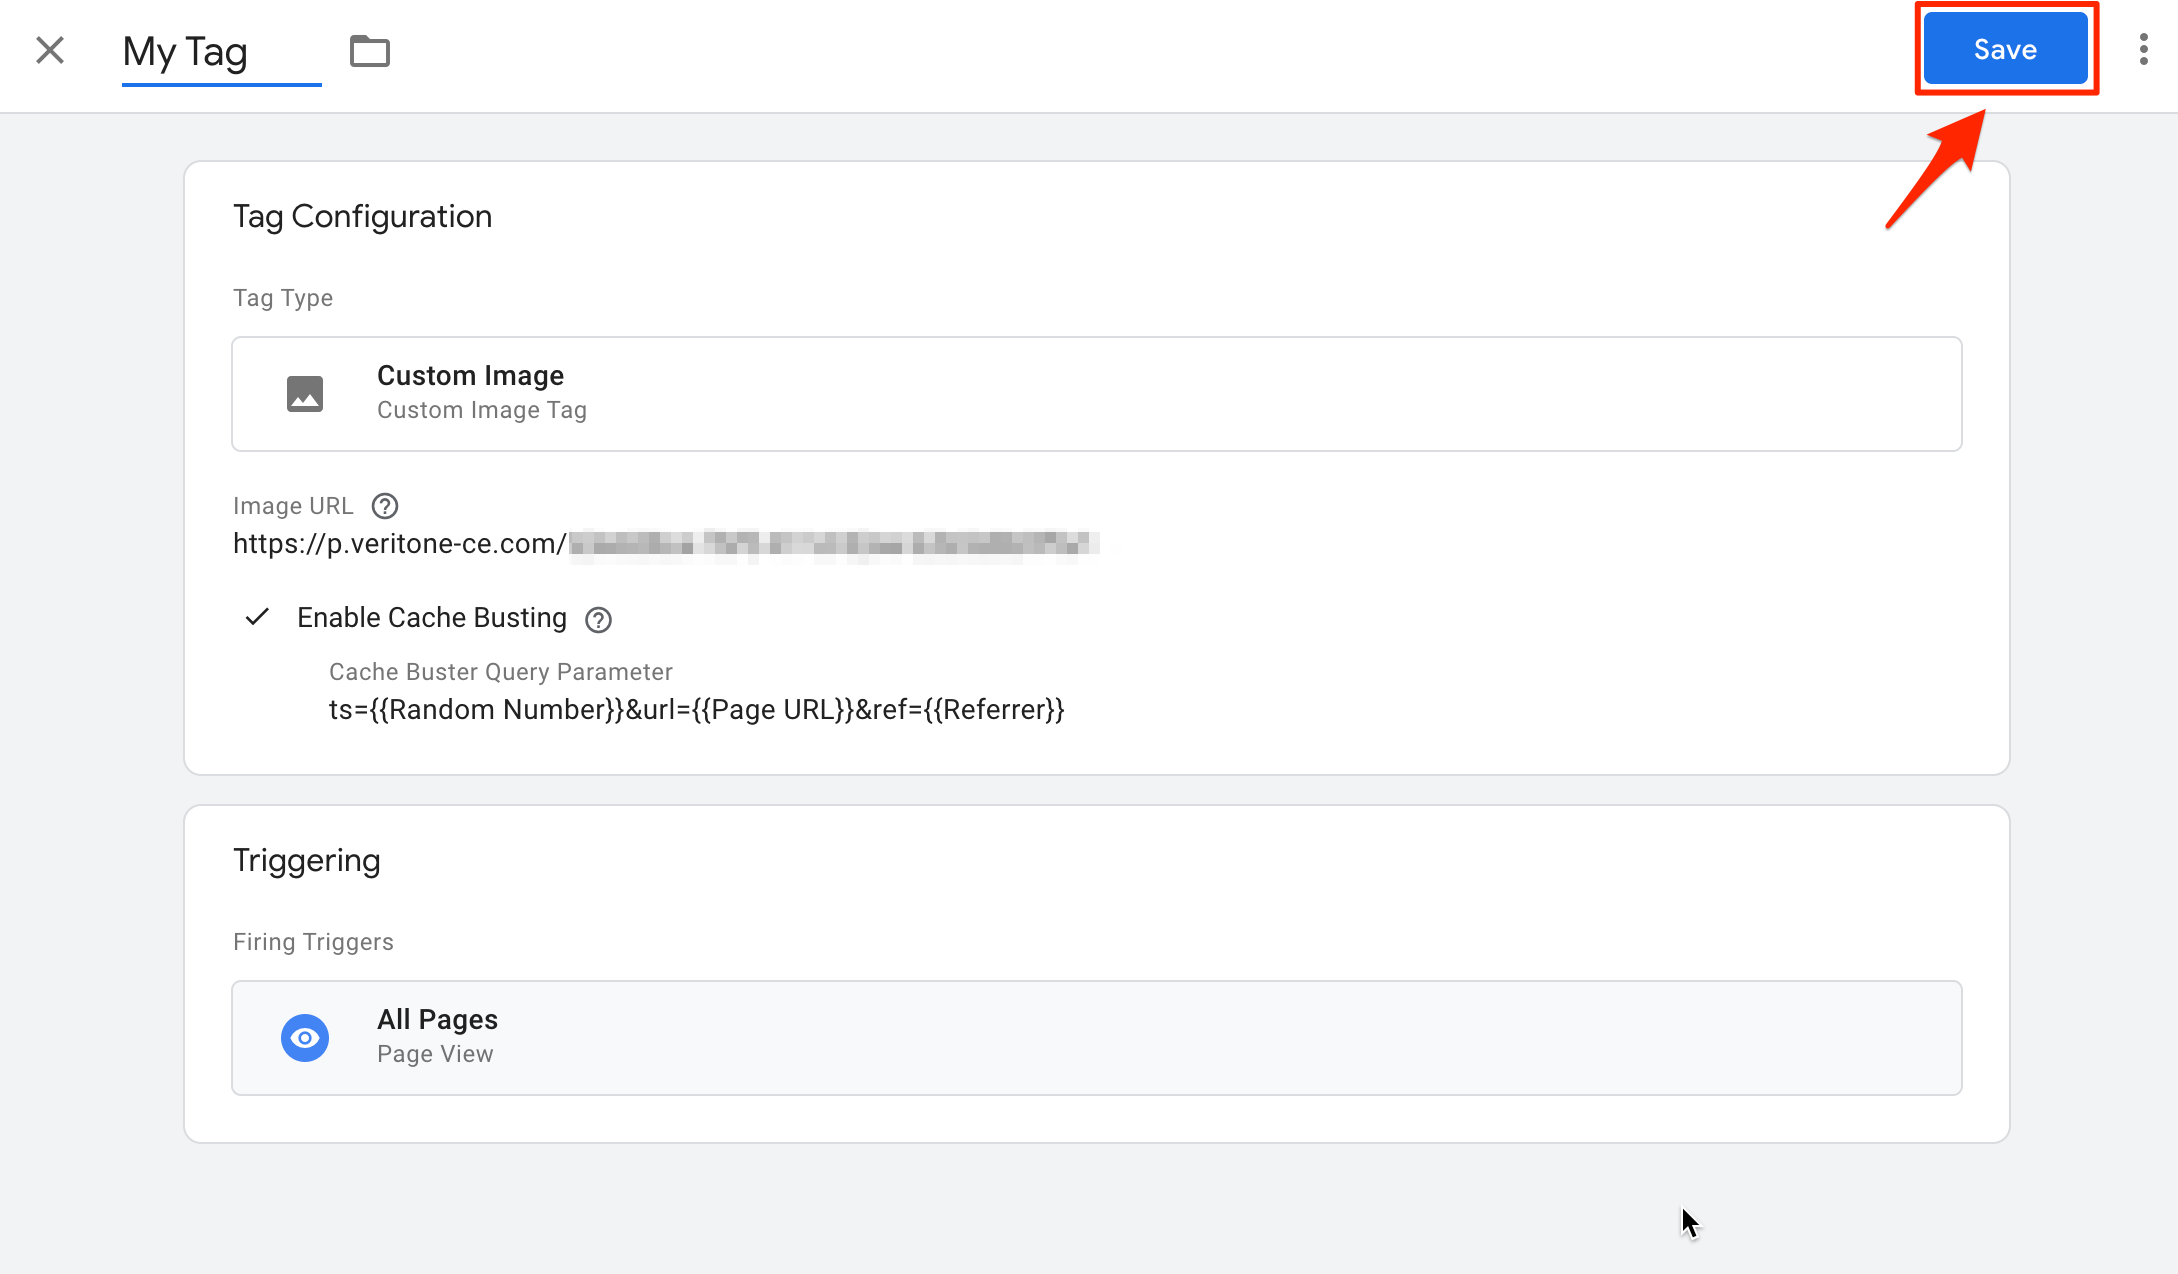Click the p.veritone-ce.com image URL link
2178x1274 pixels.
[x=397, y=544]
